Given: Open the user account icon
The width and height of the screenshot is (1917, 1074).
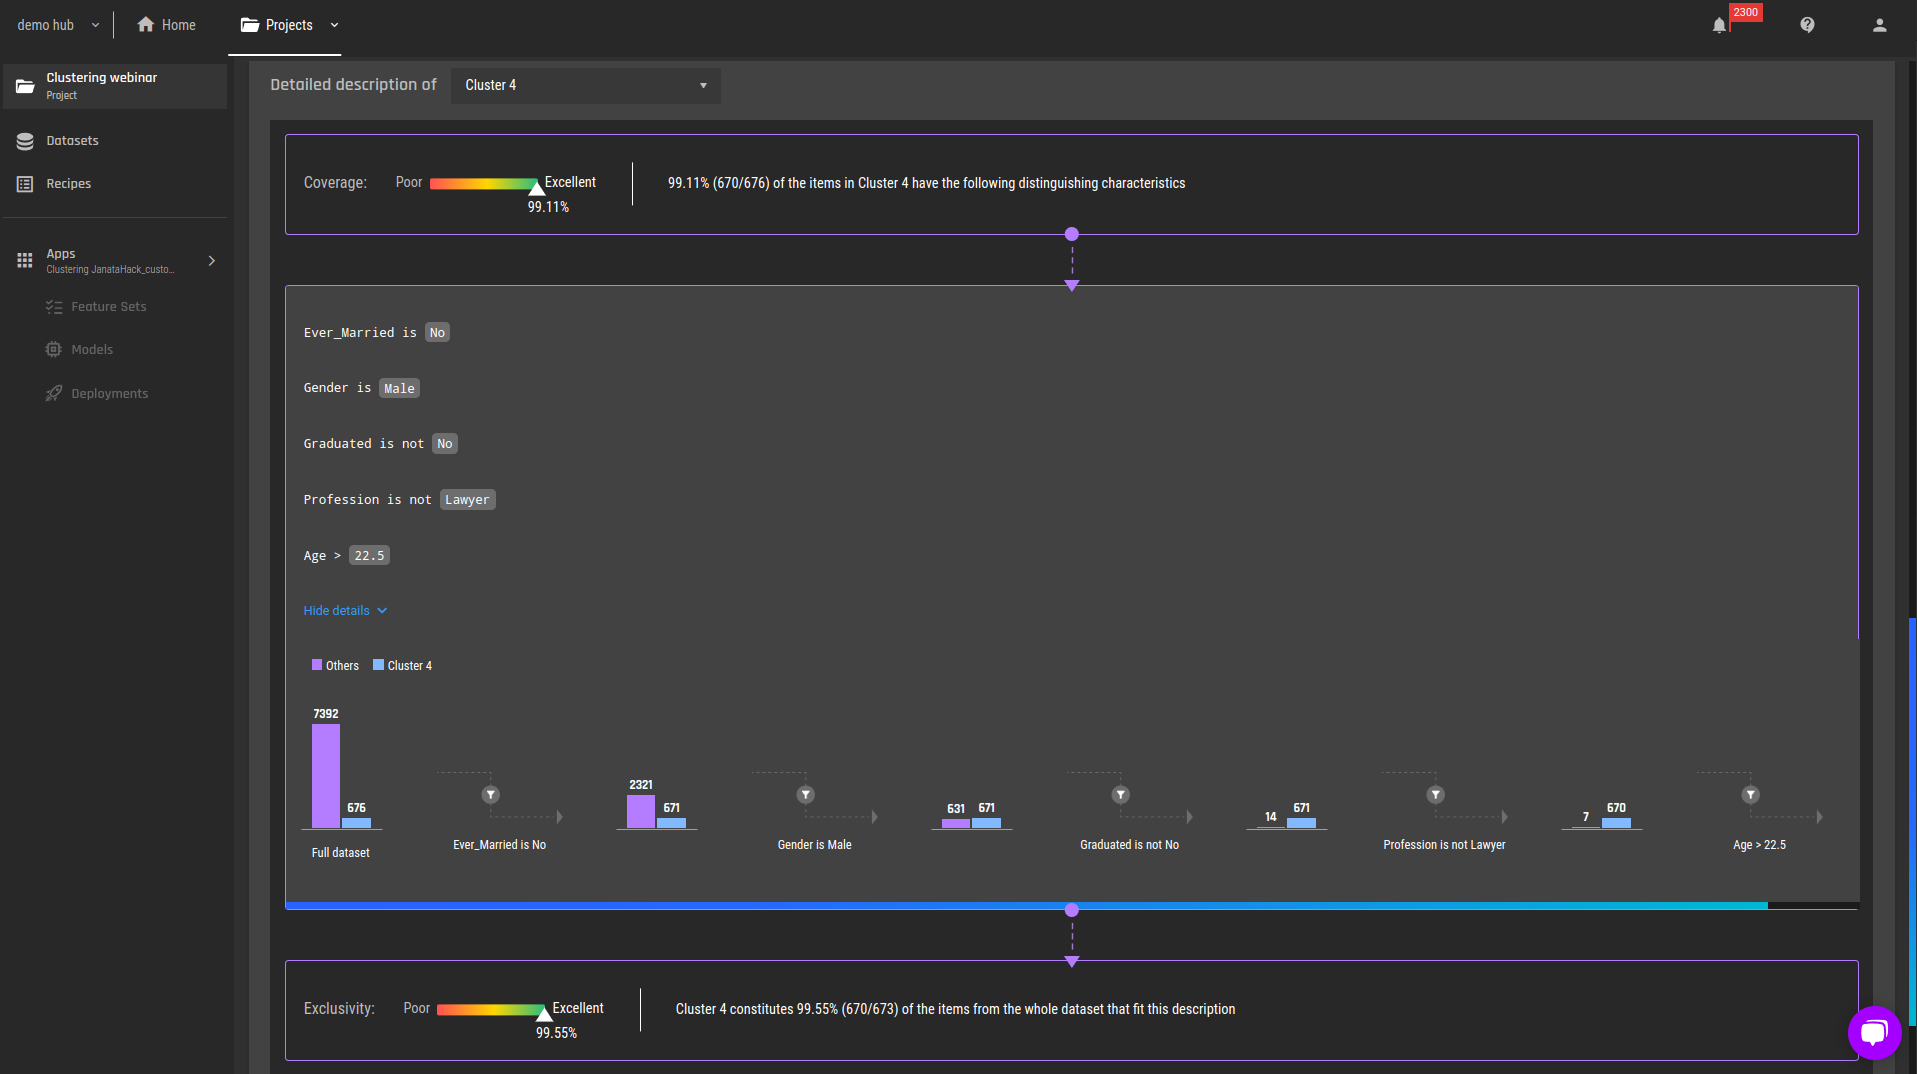Looking at the screenshot, I should click(x=1879, y=25).
